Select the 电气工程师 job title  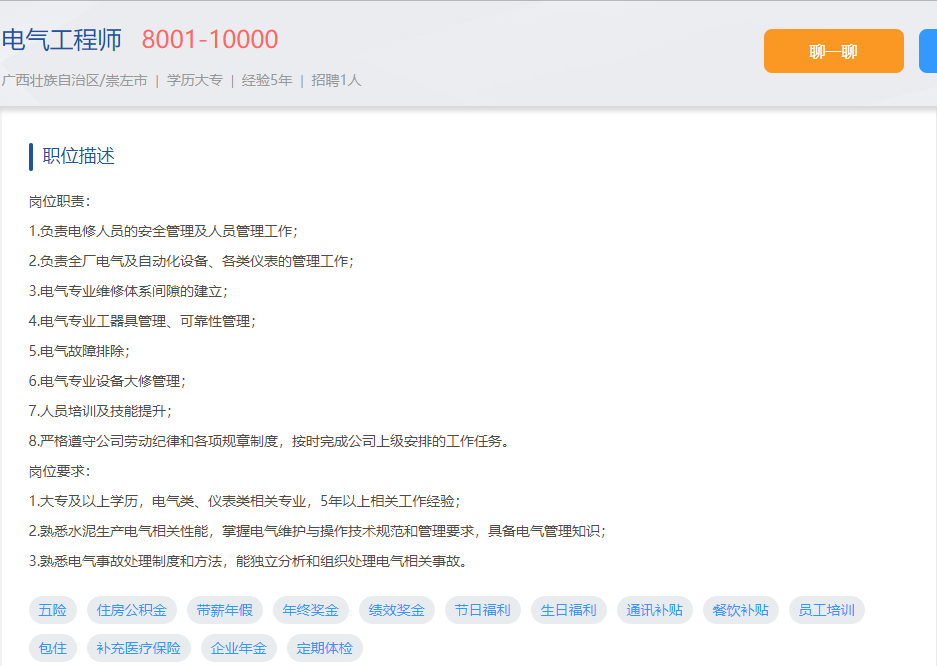[62, 40]
